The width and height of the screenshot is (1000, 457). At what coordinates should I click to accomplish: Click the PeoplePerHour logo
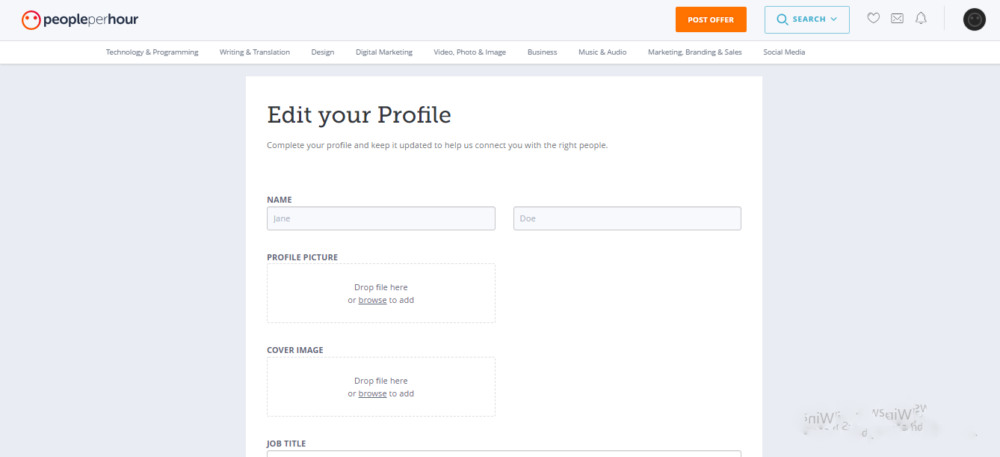click(83, 19)
